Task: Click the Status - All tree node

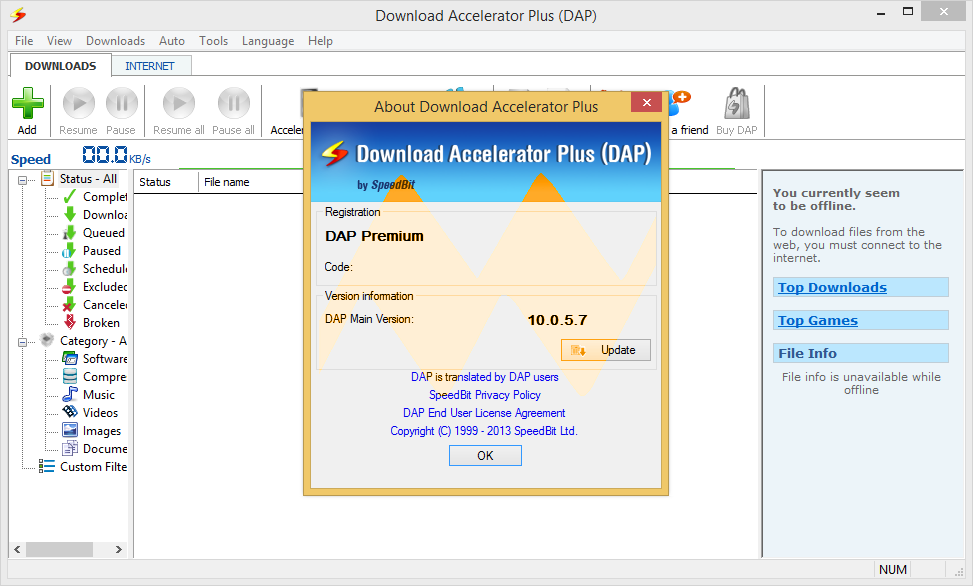Action: [87, 179]
